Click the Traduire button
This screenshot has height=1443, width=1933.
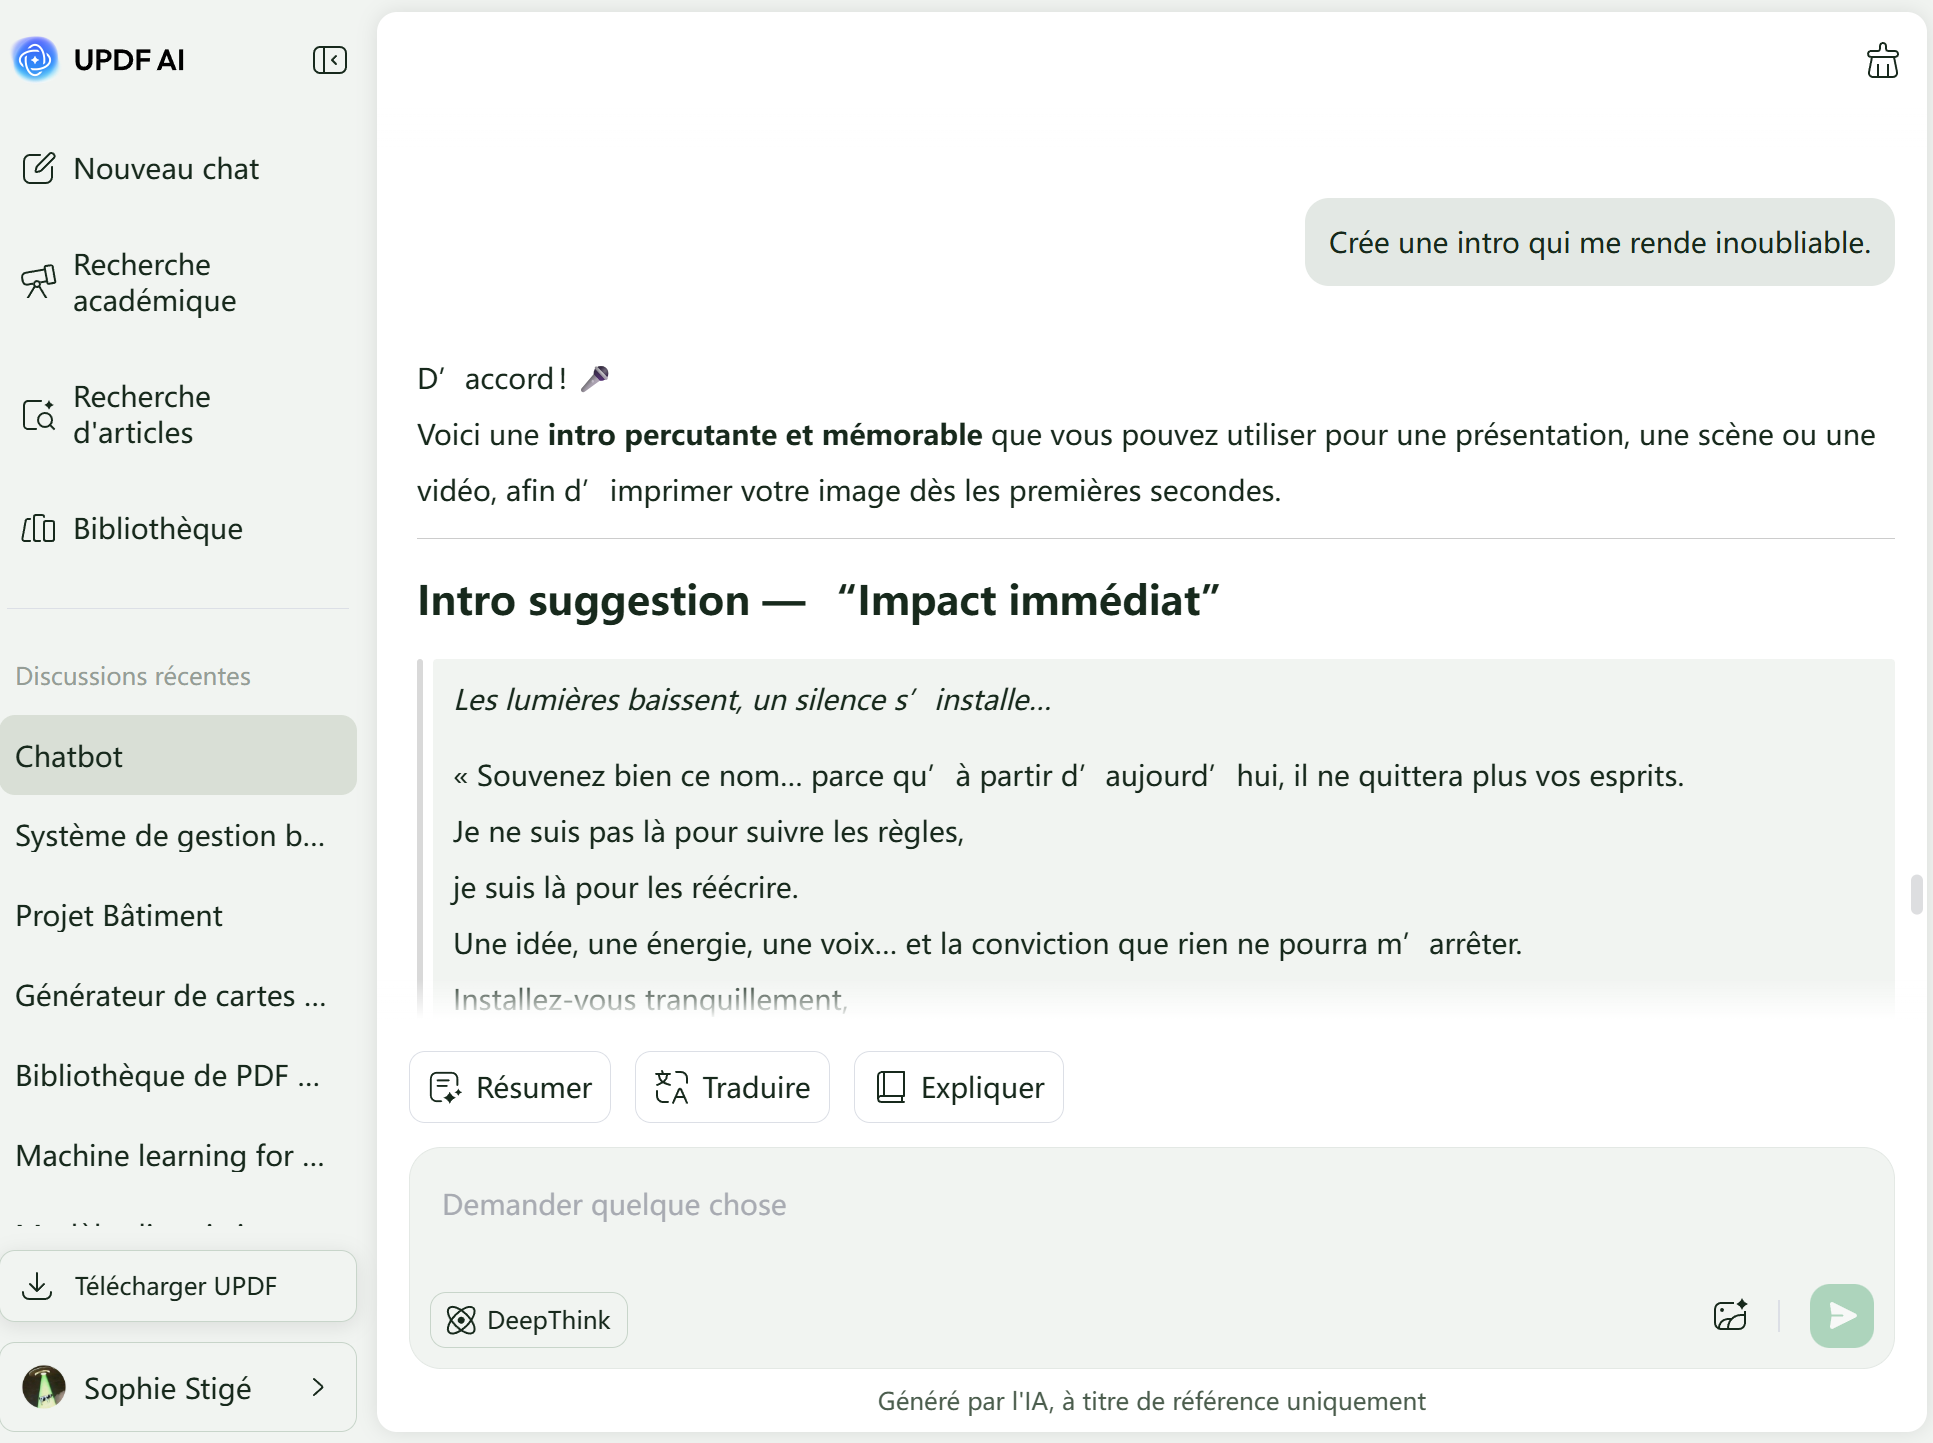[x=732, y=1087]
